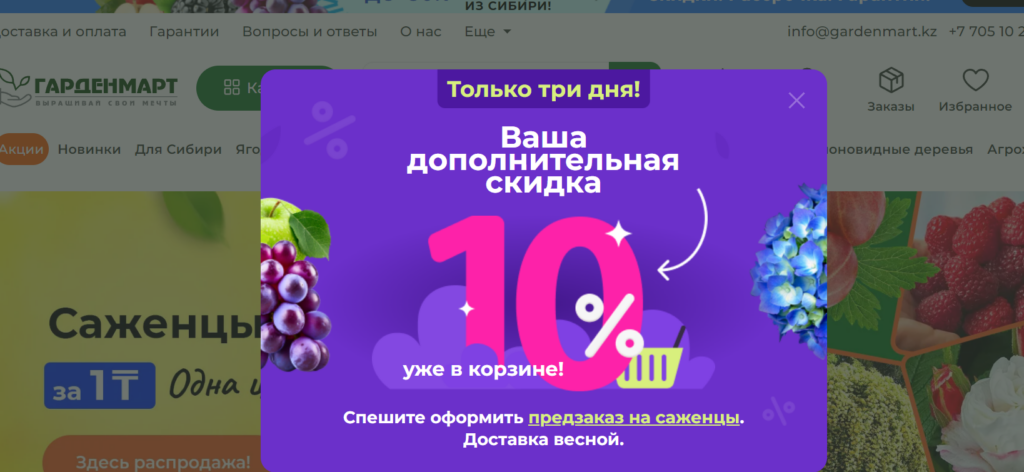Follow the предзаказ на саженцы link
Screen dimensions: 1024x472
[633, 418]
